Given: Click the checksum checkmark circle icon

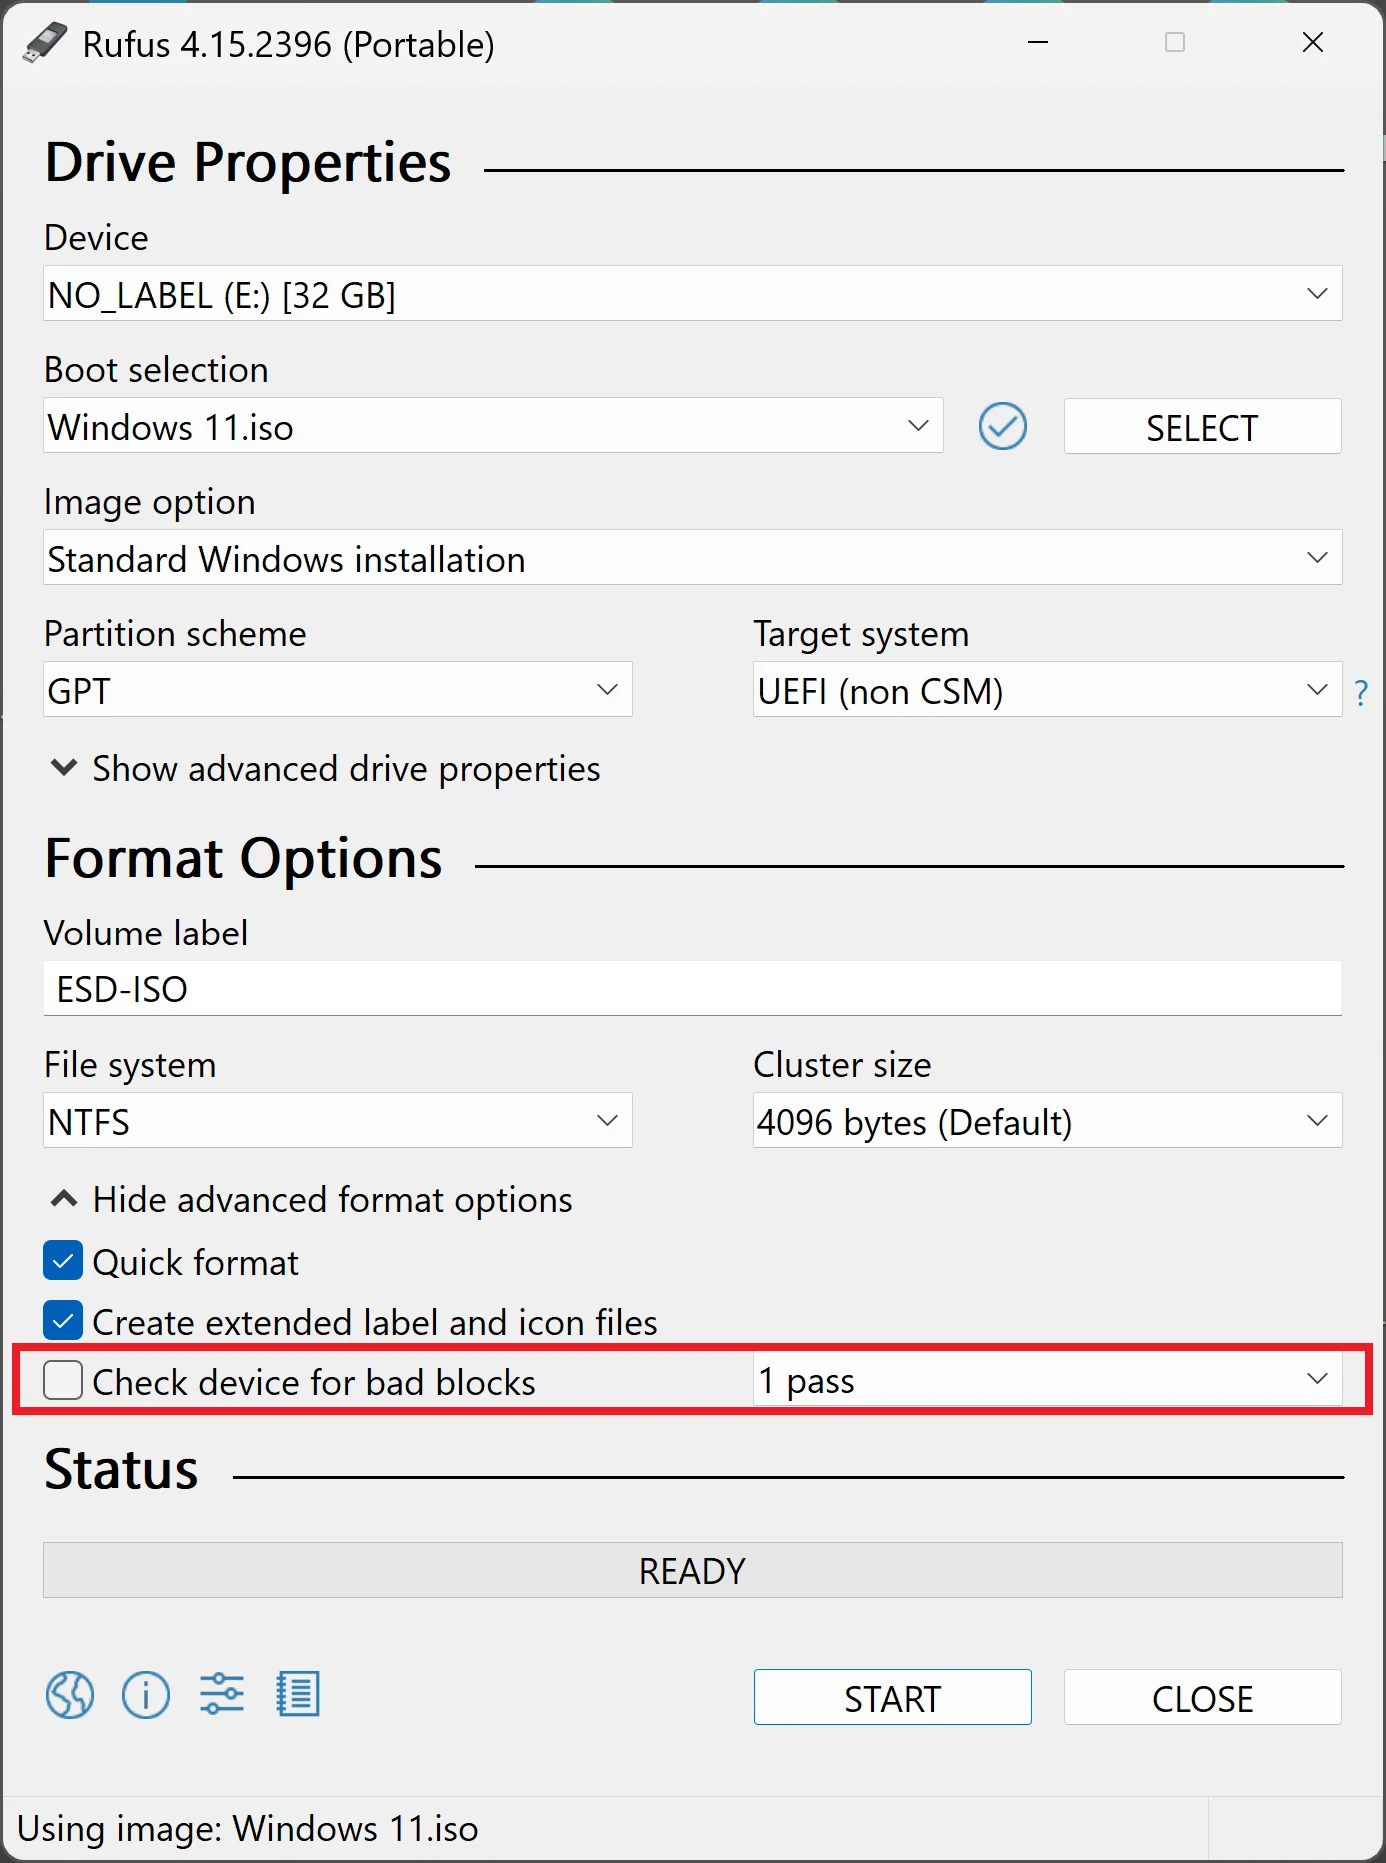Looking at the screenshot, I should tap(1002, 427).
